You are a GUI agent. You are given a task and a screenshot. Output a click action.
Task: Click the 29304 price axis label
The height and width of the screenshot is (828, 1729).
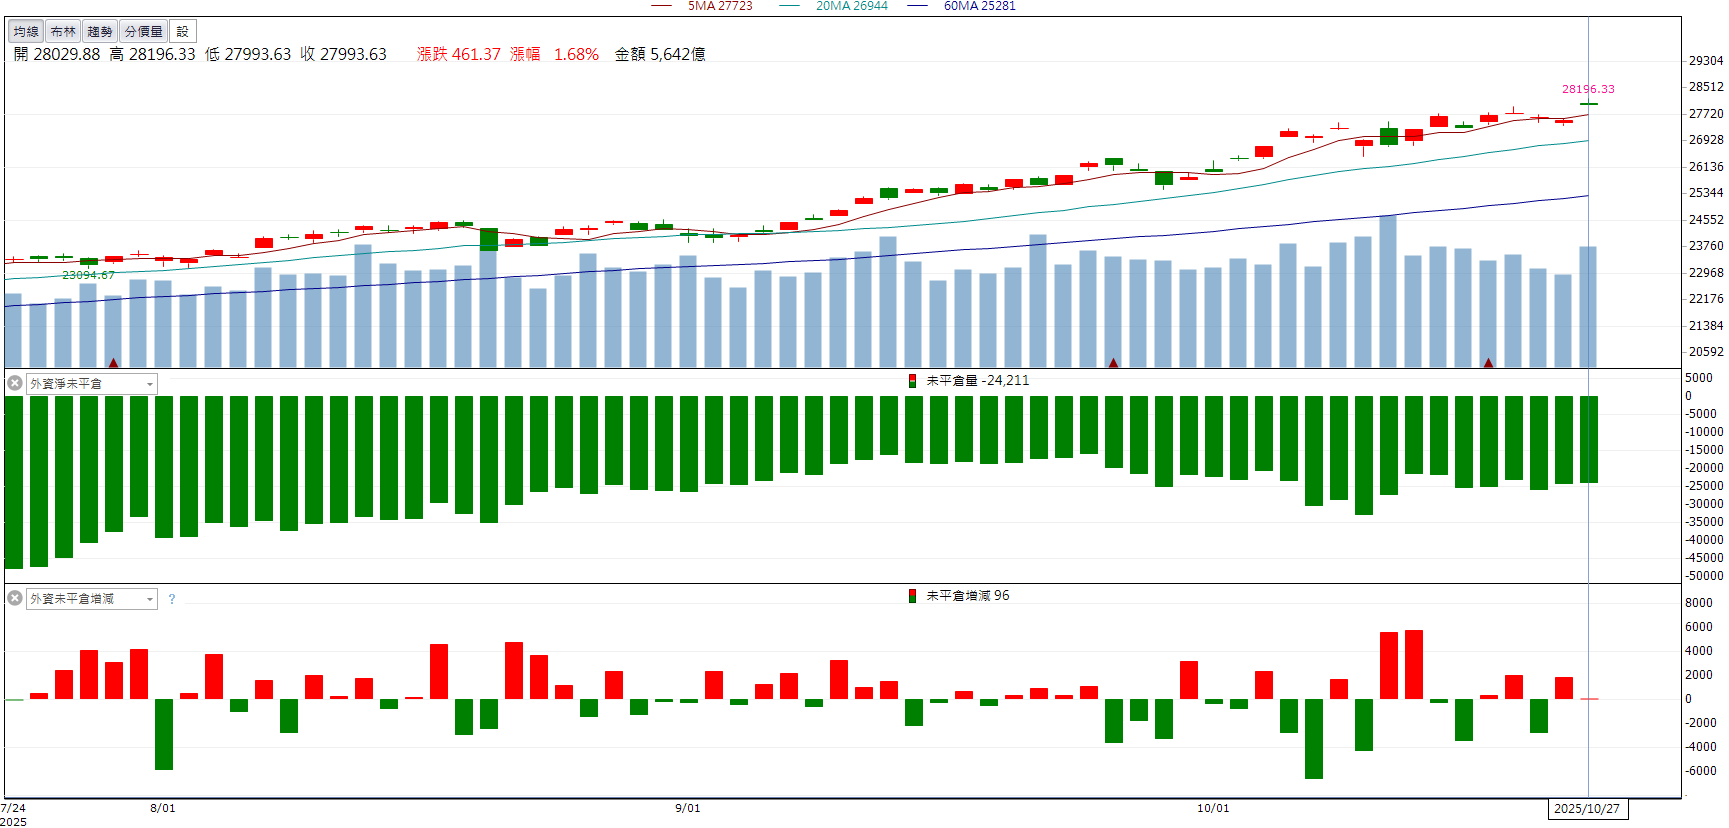1706,61
